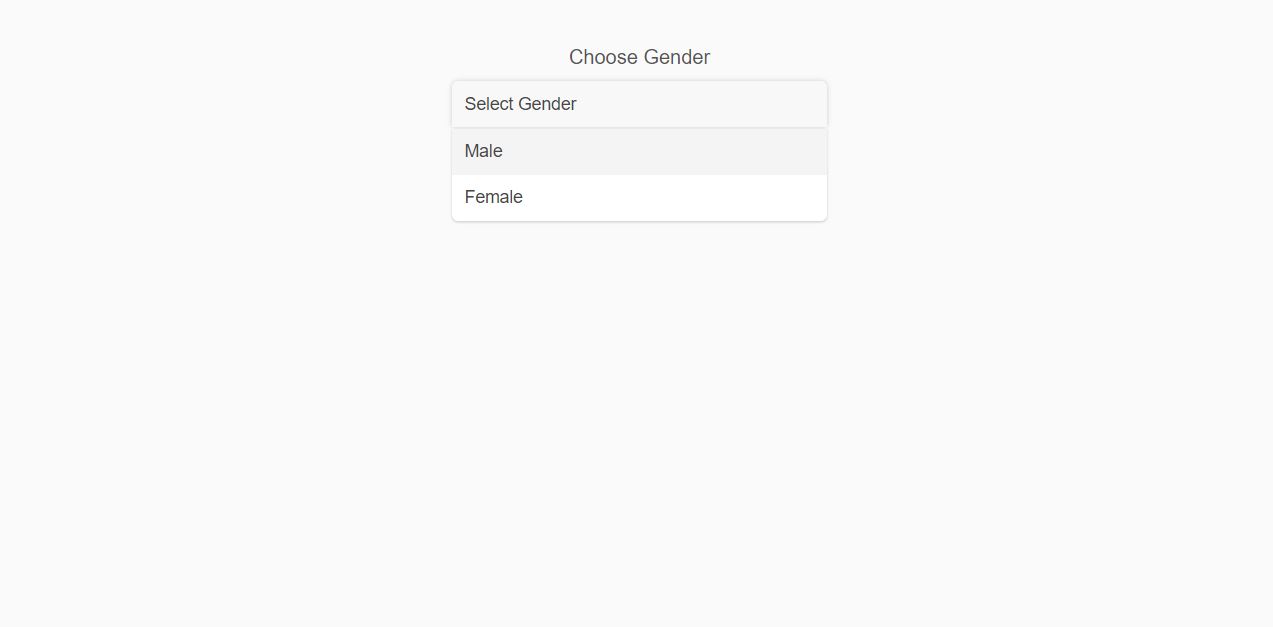Click the Choose Gender heading
Viewport: 1273px width, 627px height.
click(x=639, y=57)
